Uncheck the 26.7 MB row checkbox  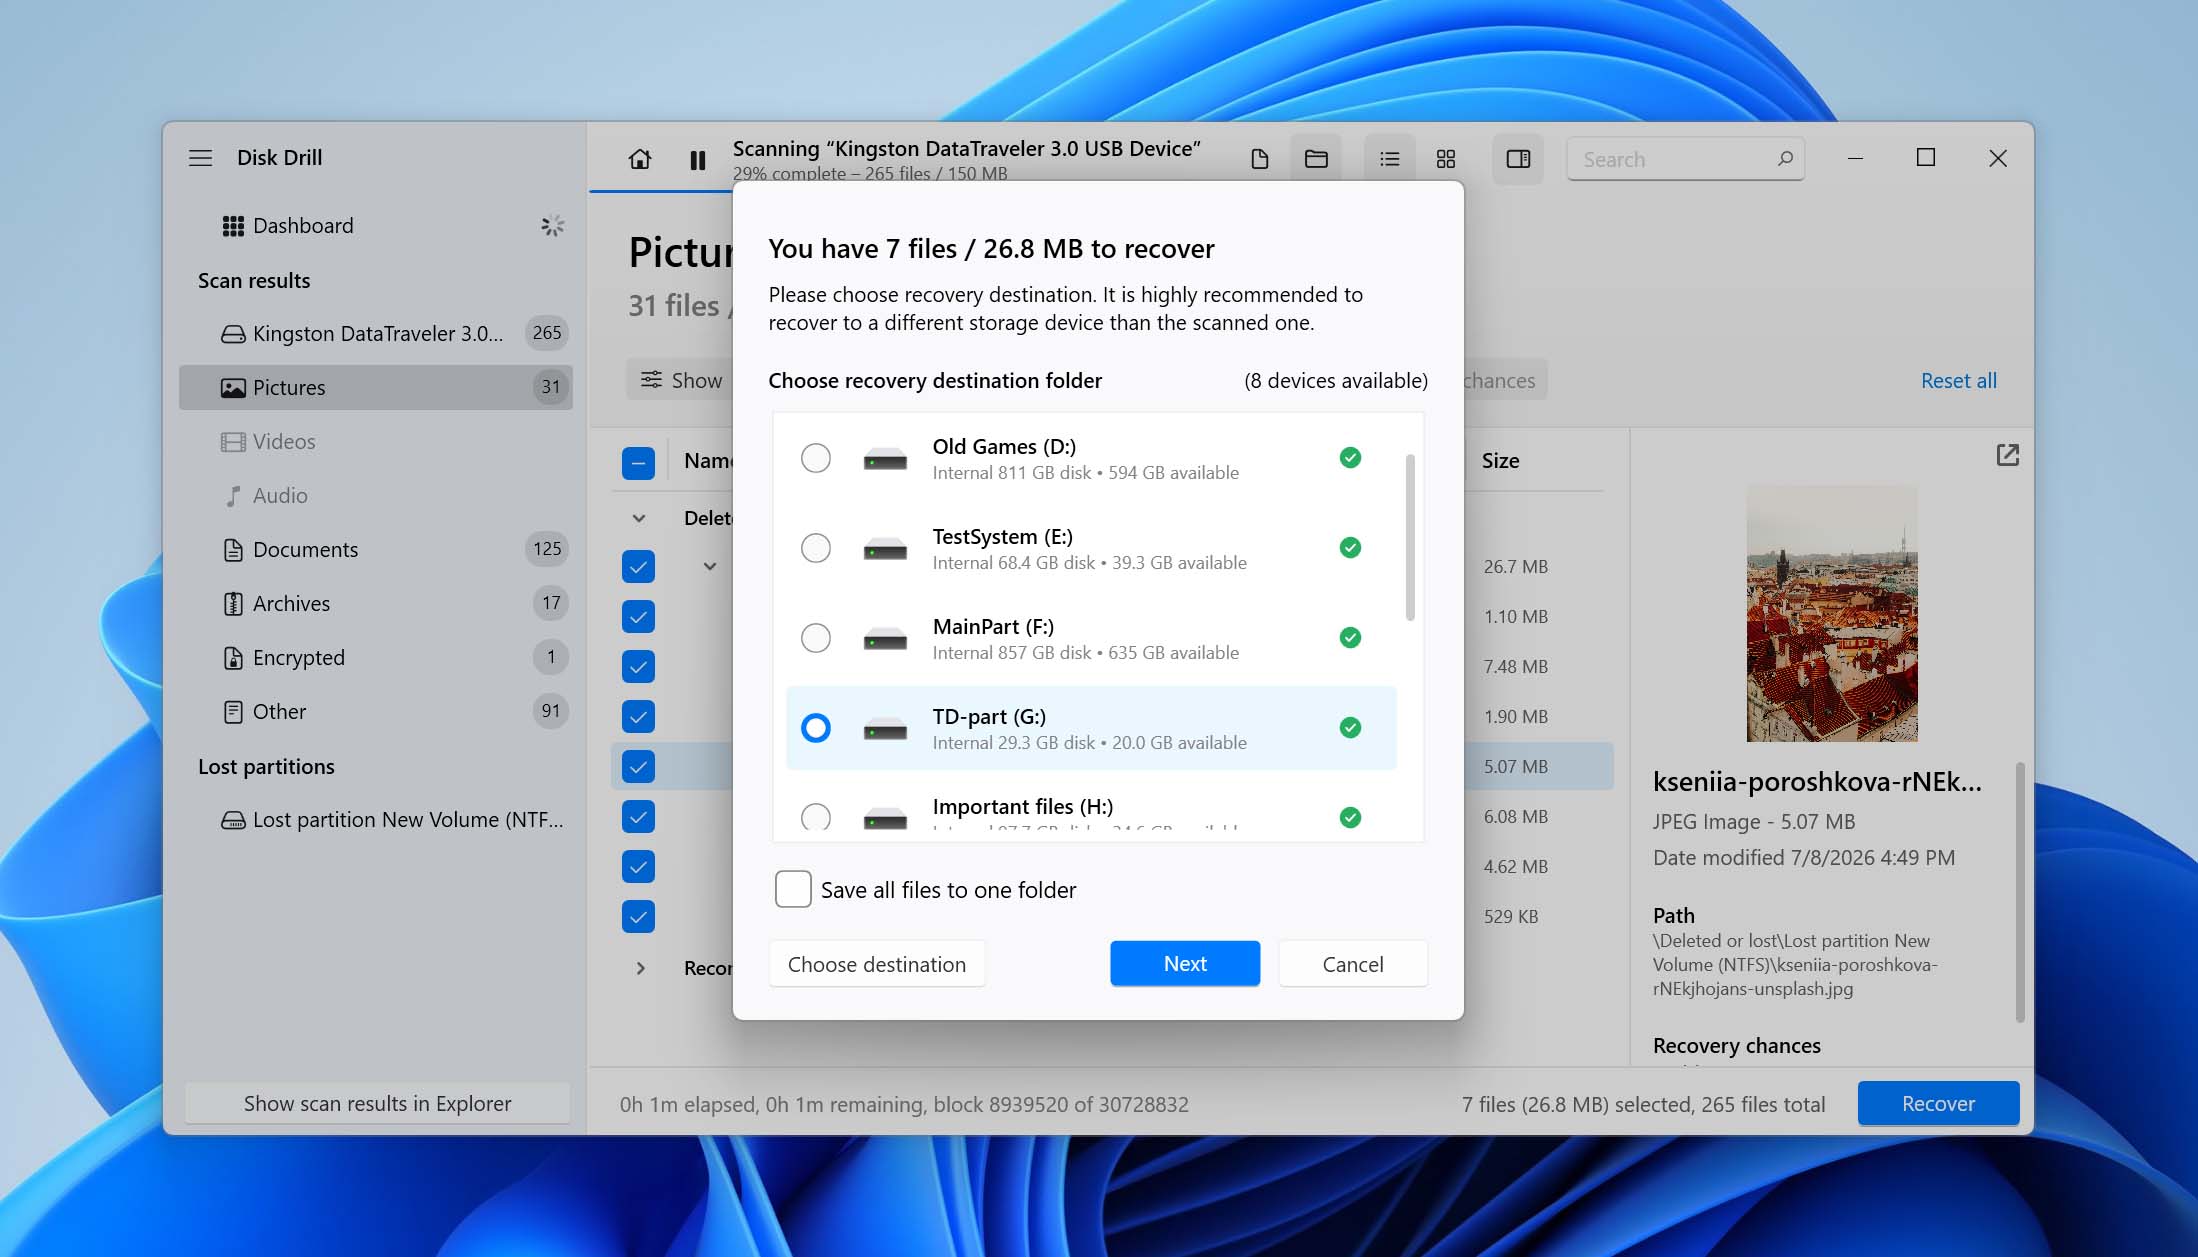(x=638, y=567)
